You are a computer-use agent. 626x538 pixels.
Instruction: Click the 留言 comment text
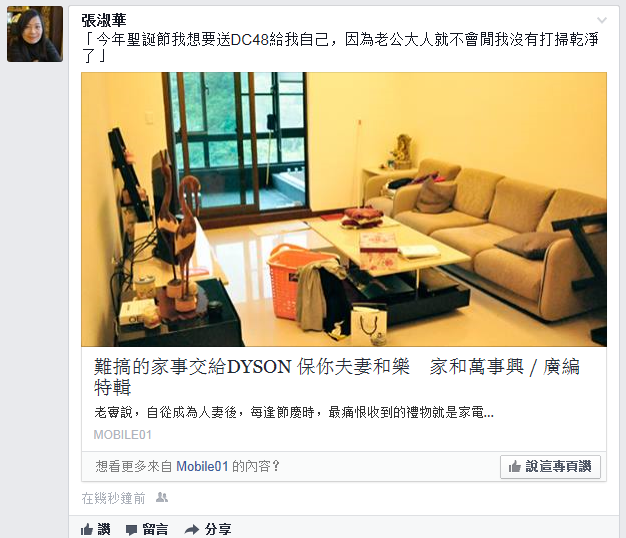coord(155,530)
